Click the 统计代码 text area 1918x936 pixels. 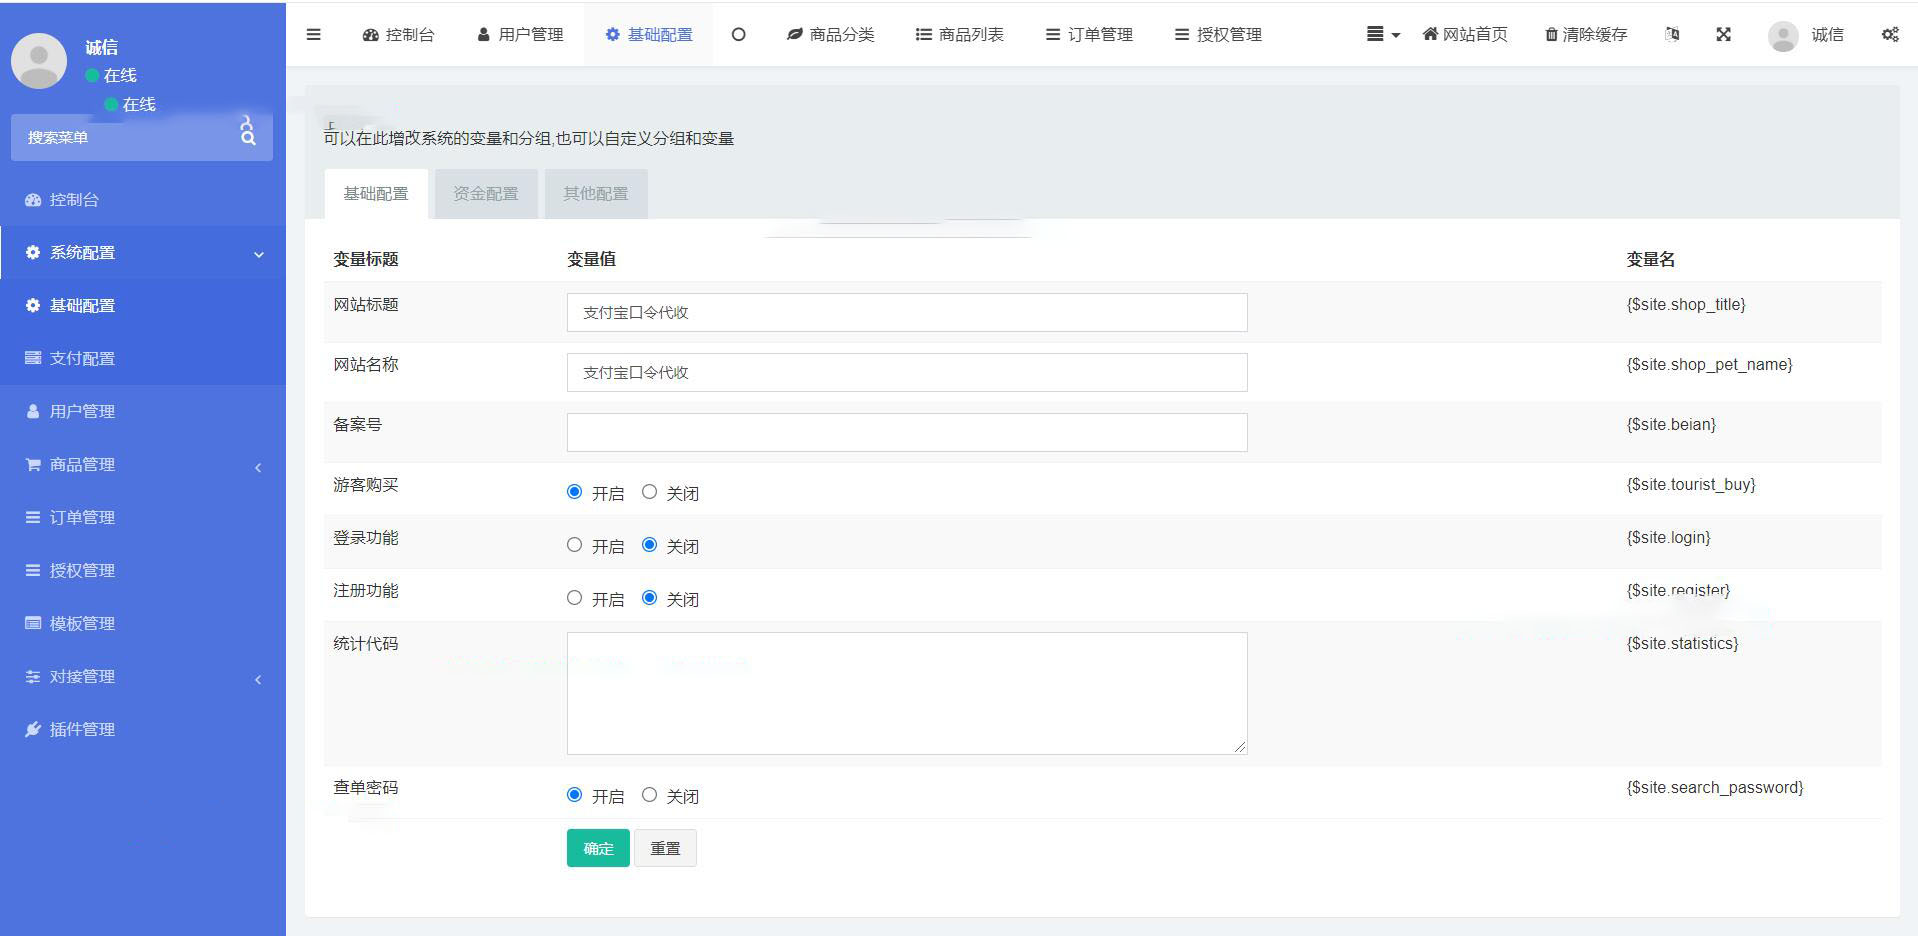(907, 693)
